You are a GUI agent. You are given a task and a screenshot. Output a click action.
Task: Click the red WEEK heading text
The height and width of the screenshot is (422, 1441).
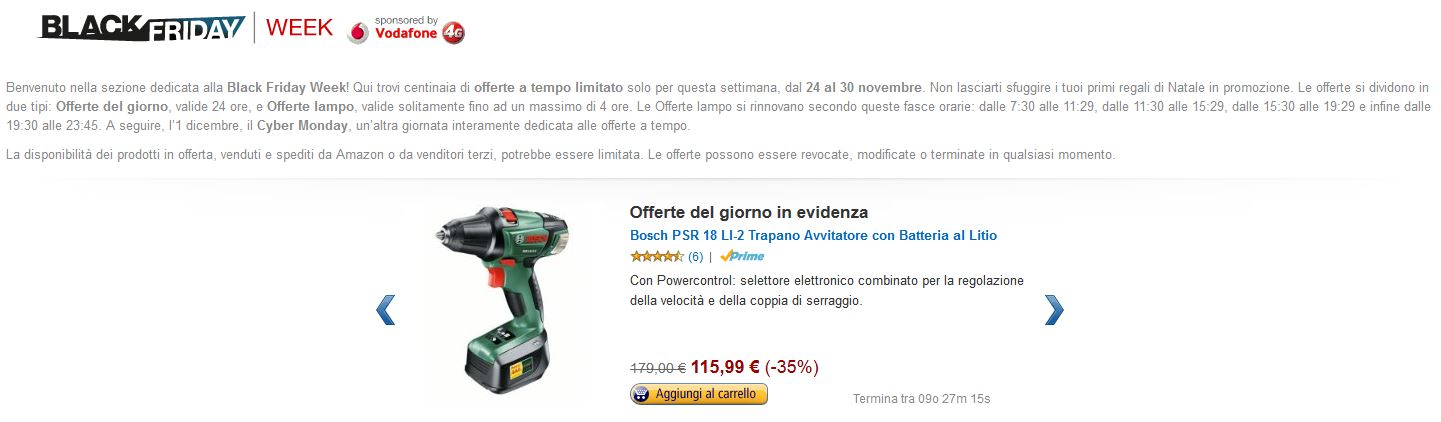point(299,28)
